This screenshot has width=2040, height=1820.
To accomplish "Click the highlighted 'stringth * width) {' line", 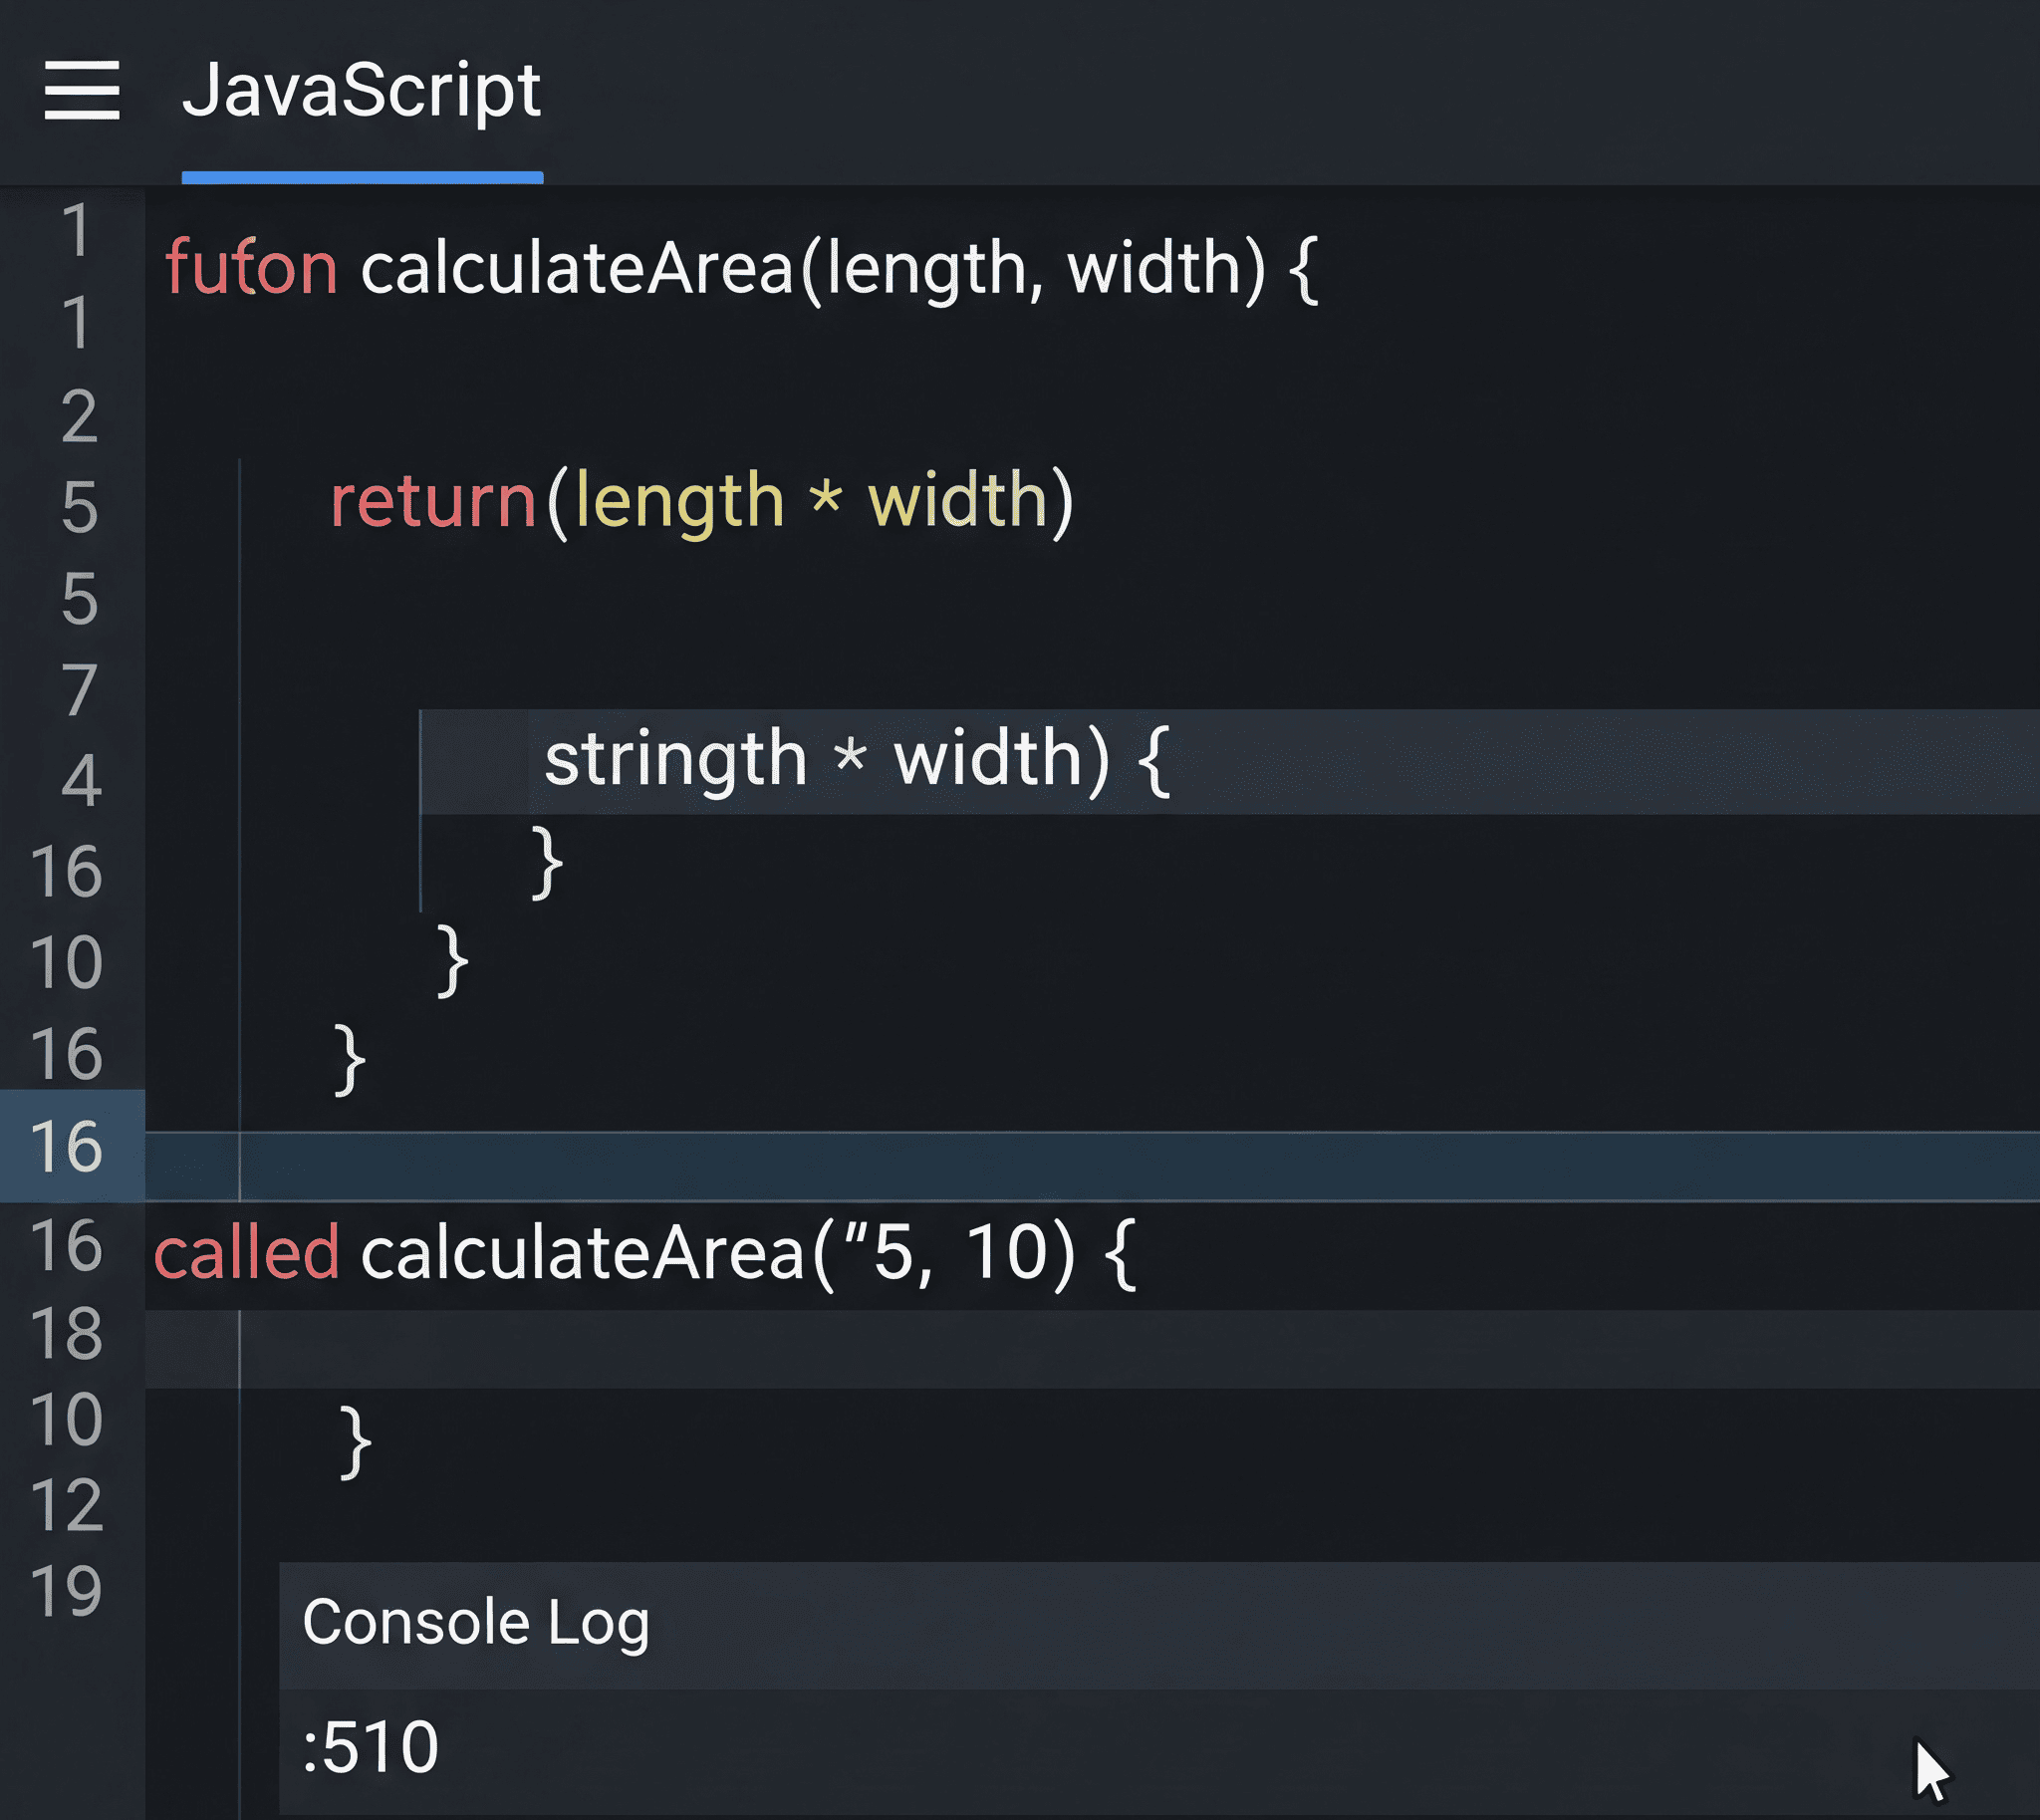I will pyautogui.click(x=1230, y=761).
